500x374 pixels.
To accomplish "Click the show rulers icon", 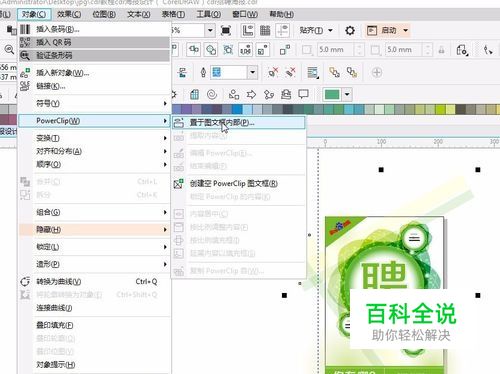I will 248,31.
